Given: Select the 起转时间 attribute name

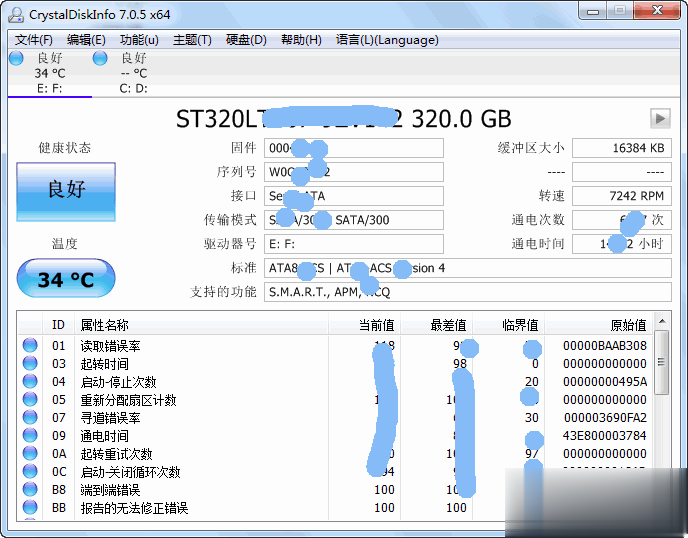Looking at the screenshot, I should click(x=104, y=364).
